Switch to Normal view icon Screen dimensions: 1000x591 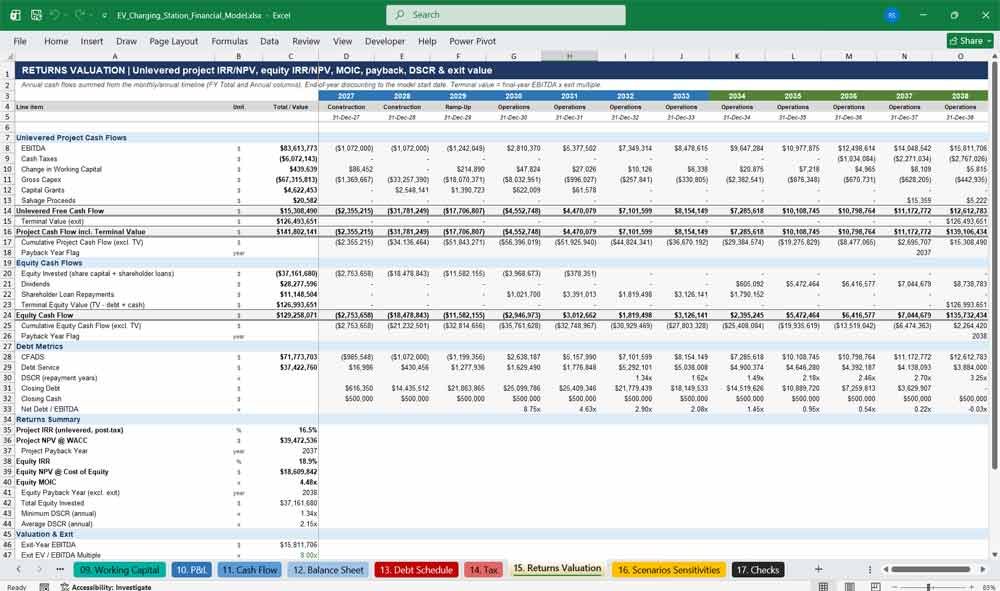(823, 587)
